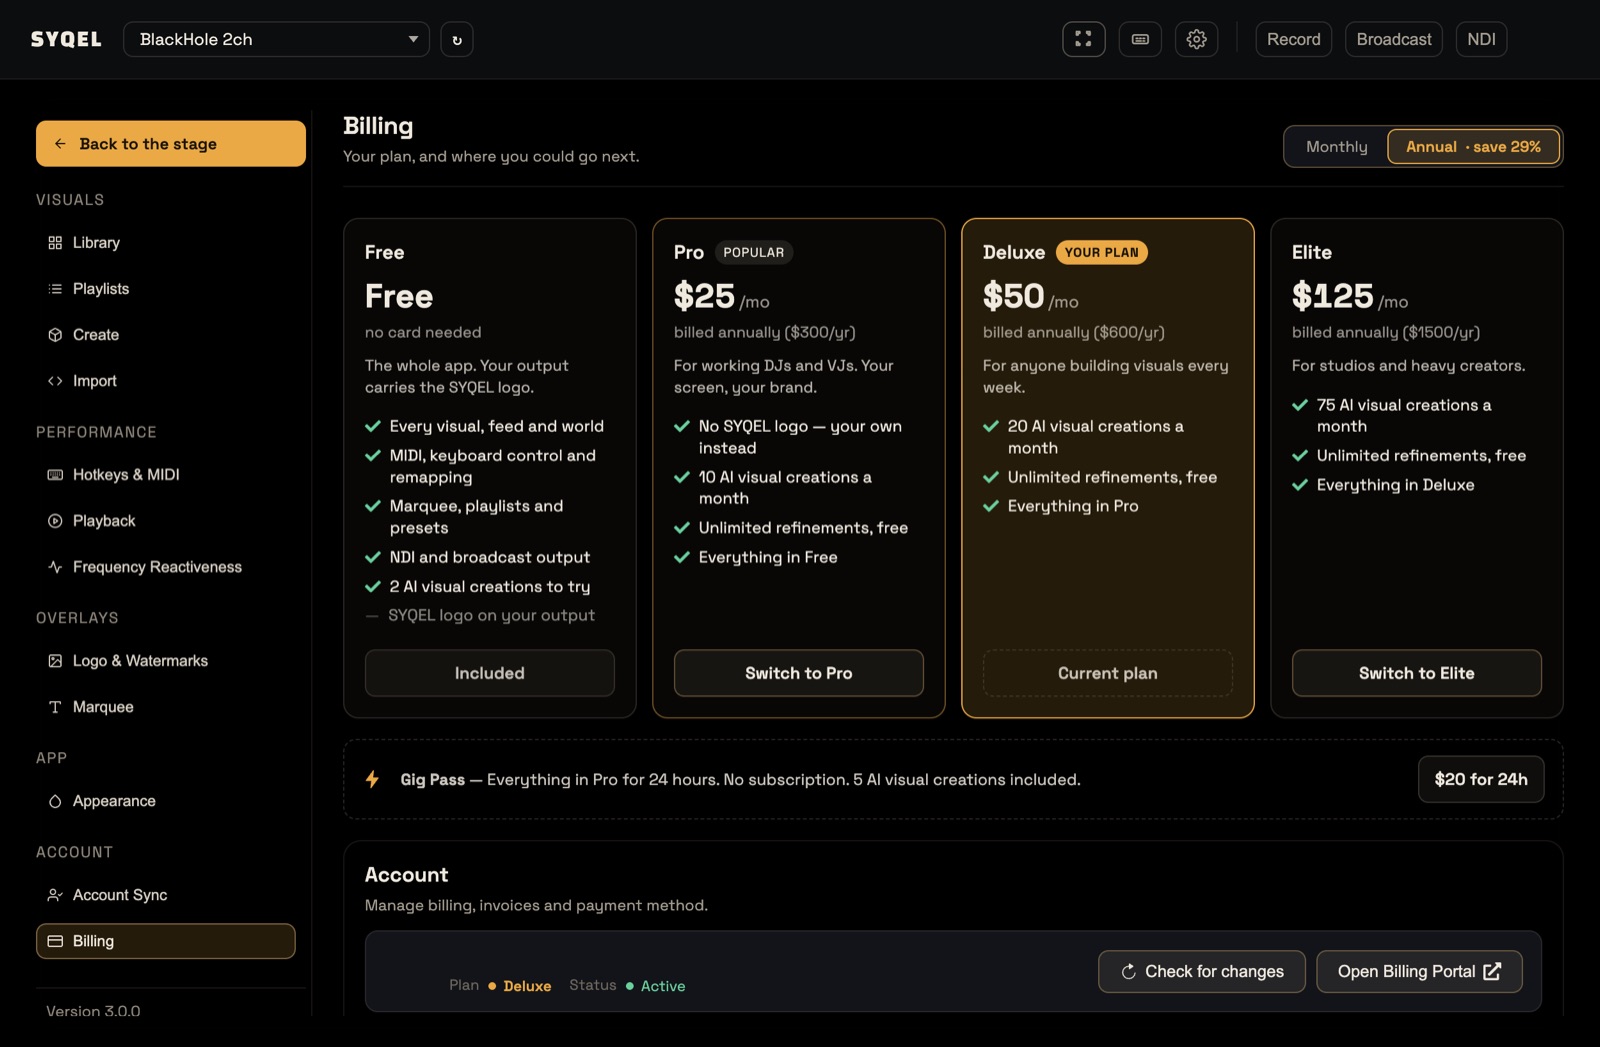Open the BlackHole 2ch audio device dropdown

276,39
